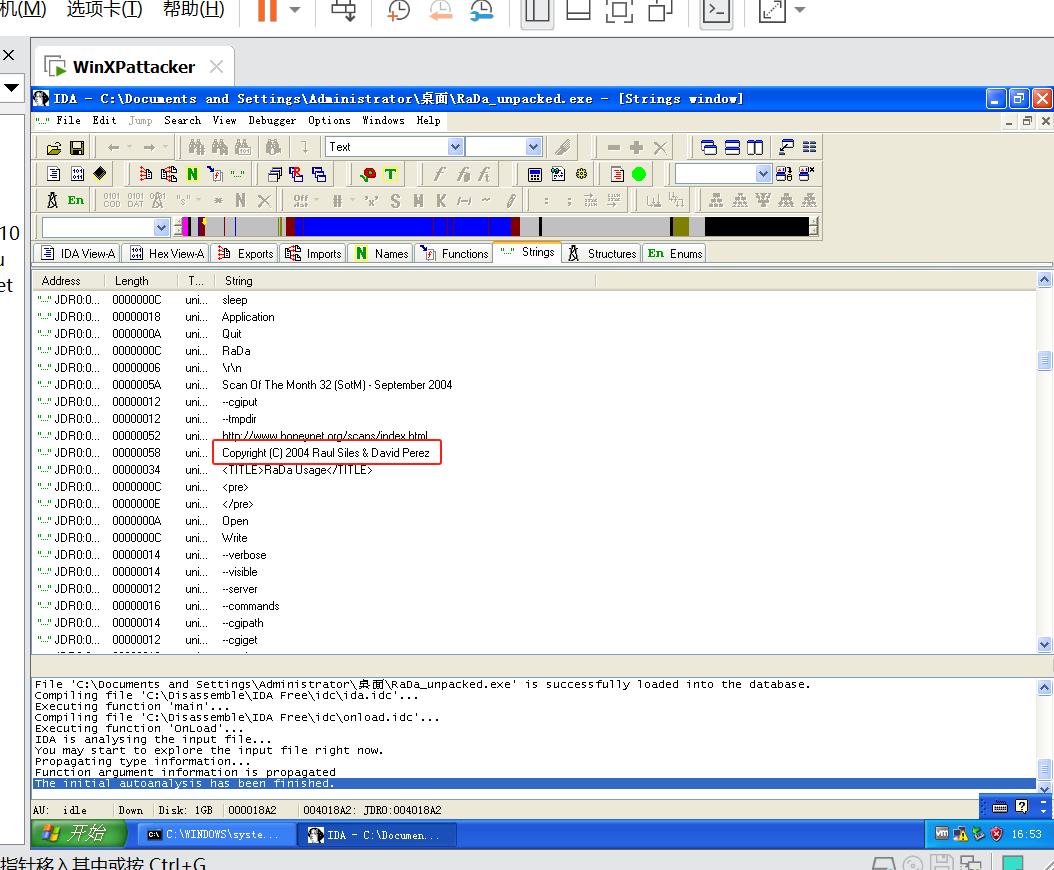Screen dimensions: 1054x870
Task: Open the Search menu
Action: coord(183,120)
